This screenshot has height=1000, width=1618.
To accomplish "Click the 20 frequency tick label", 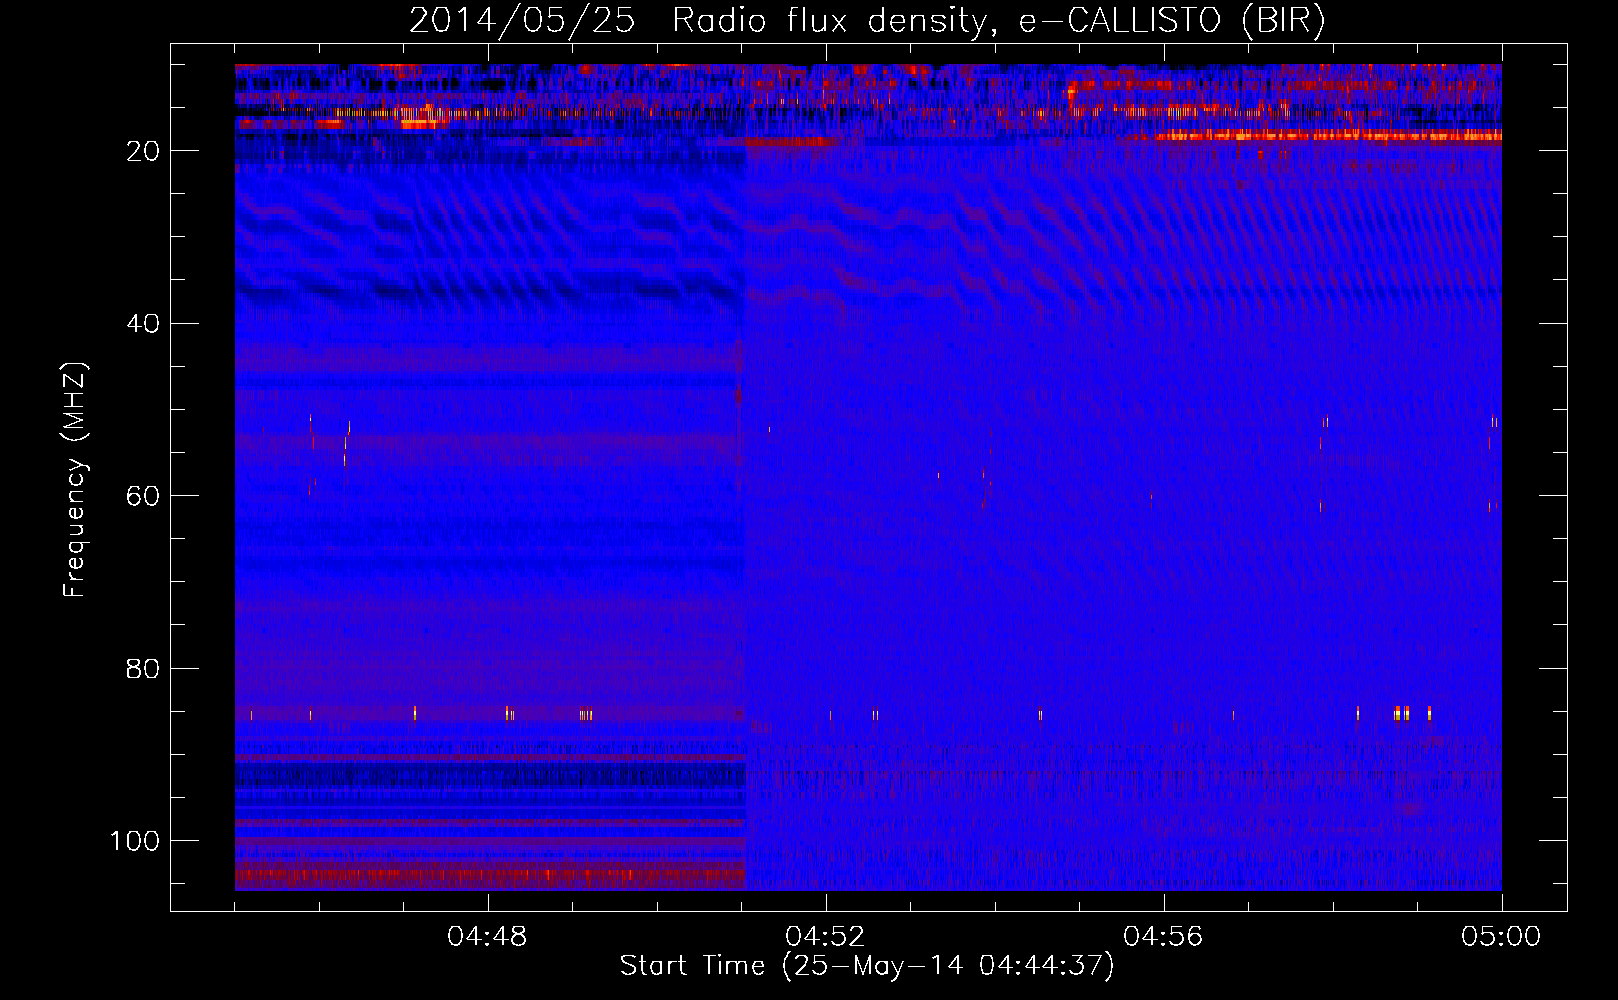I will click(143, 151).
